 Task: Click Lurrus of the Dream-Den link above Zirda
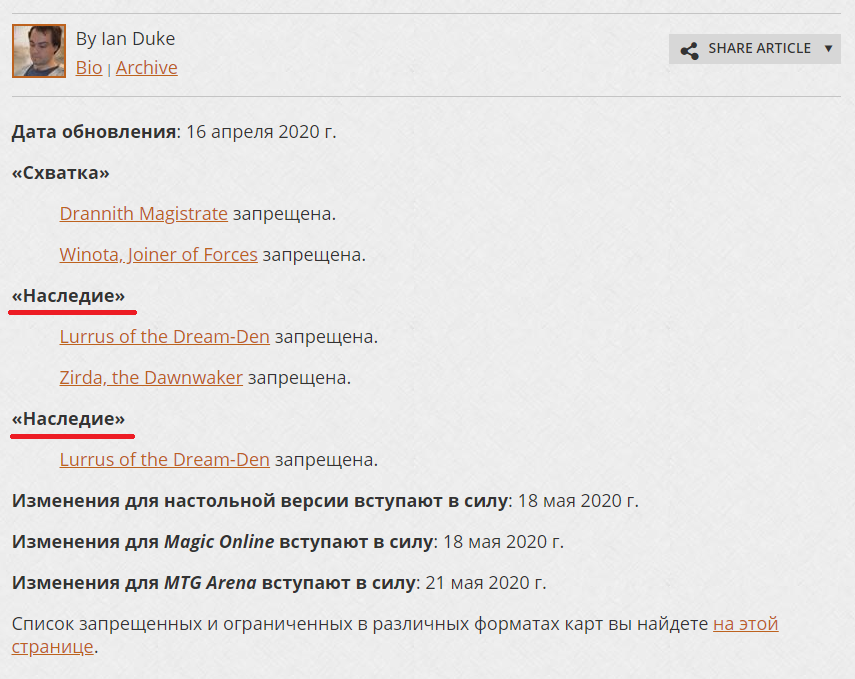point(164,337)
